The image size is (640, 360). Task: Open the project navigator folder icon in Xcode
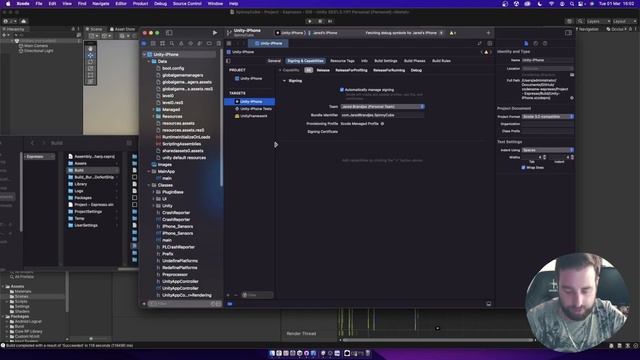(x=144, y=43)
